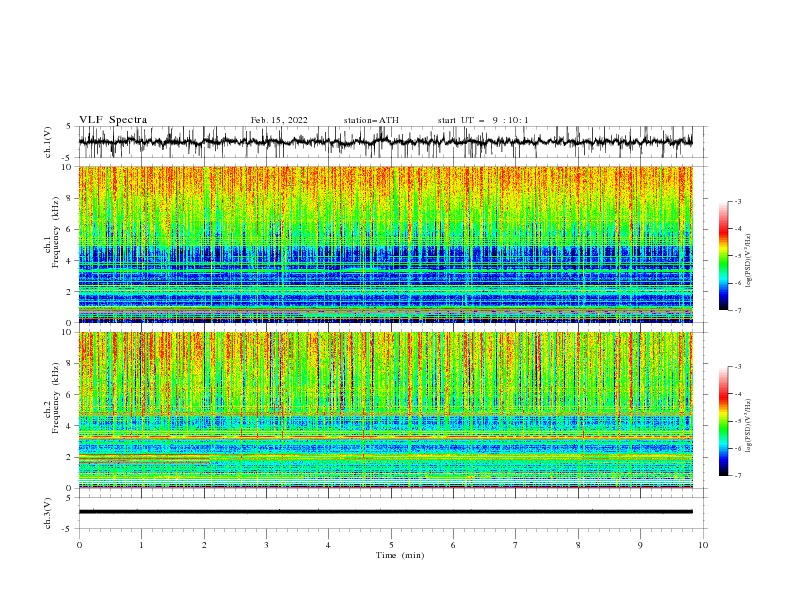Click time axis tick label "0"
Image resolution: width=792 pixels, height=612 pixels.
(79, 545)
